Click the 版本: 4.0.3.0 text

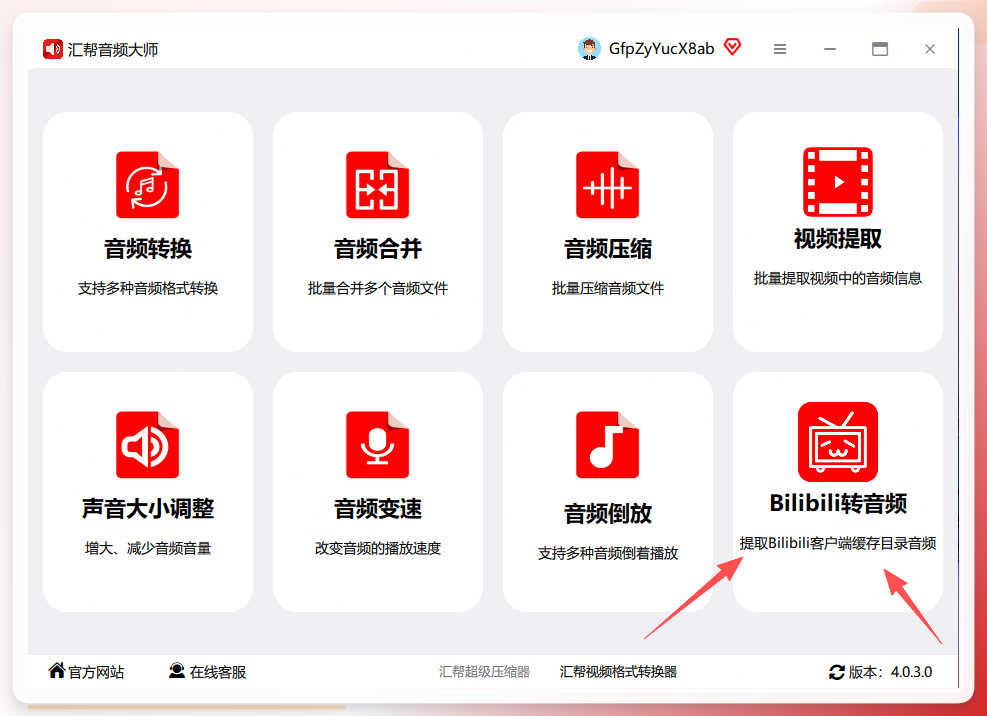pyautogui.click(x=890, y=672)
